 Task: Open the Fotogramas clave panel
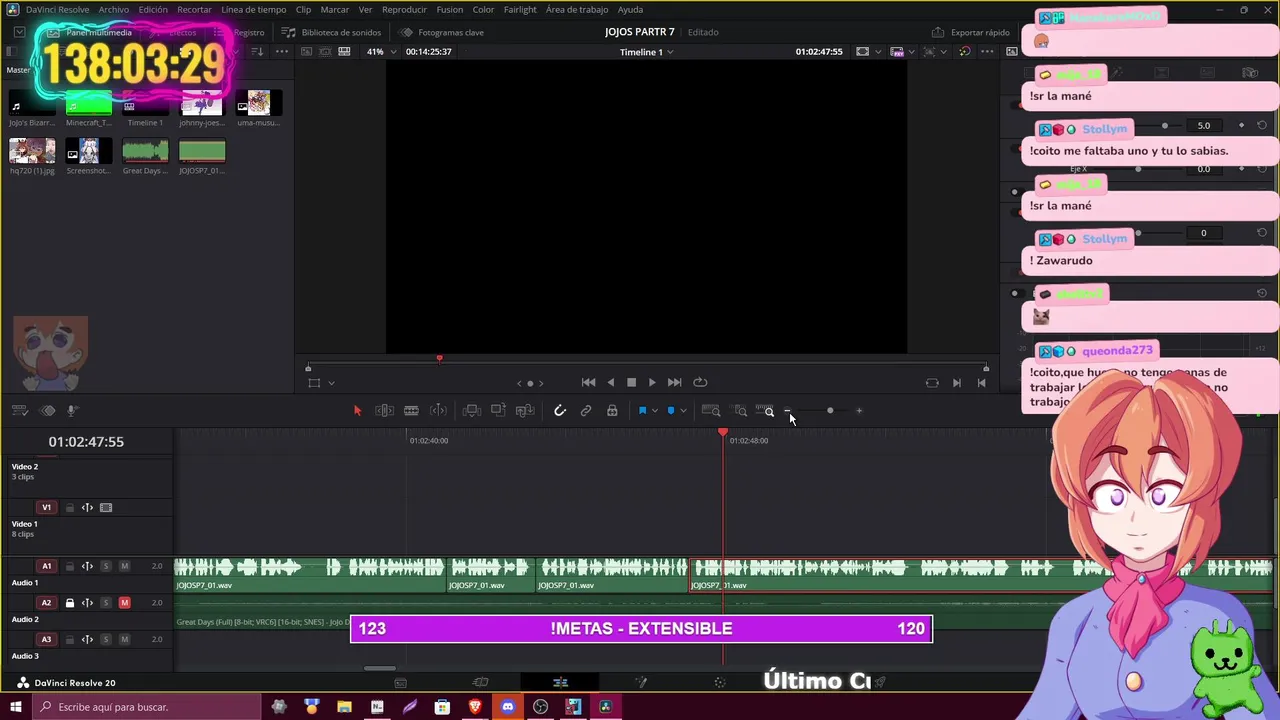[442, 32]
